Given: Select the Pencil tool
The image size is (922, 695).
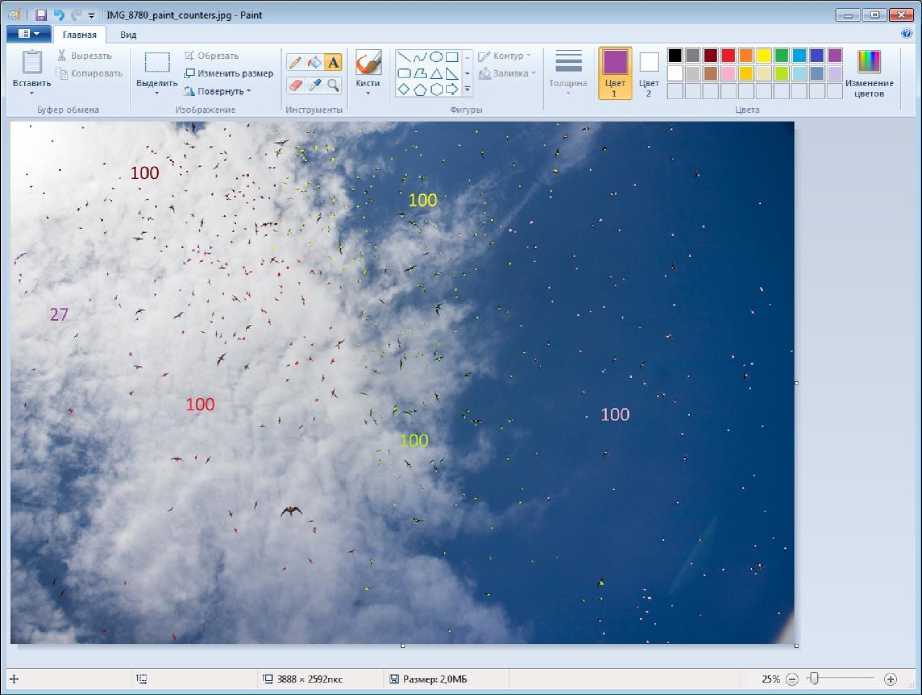Looking at the screenshot, I should click(295, 62).
